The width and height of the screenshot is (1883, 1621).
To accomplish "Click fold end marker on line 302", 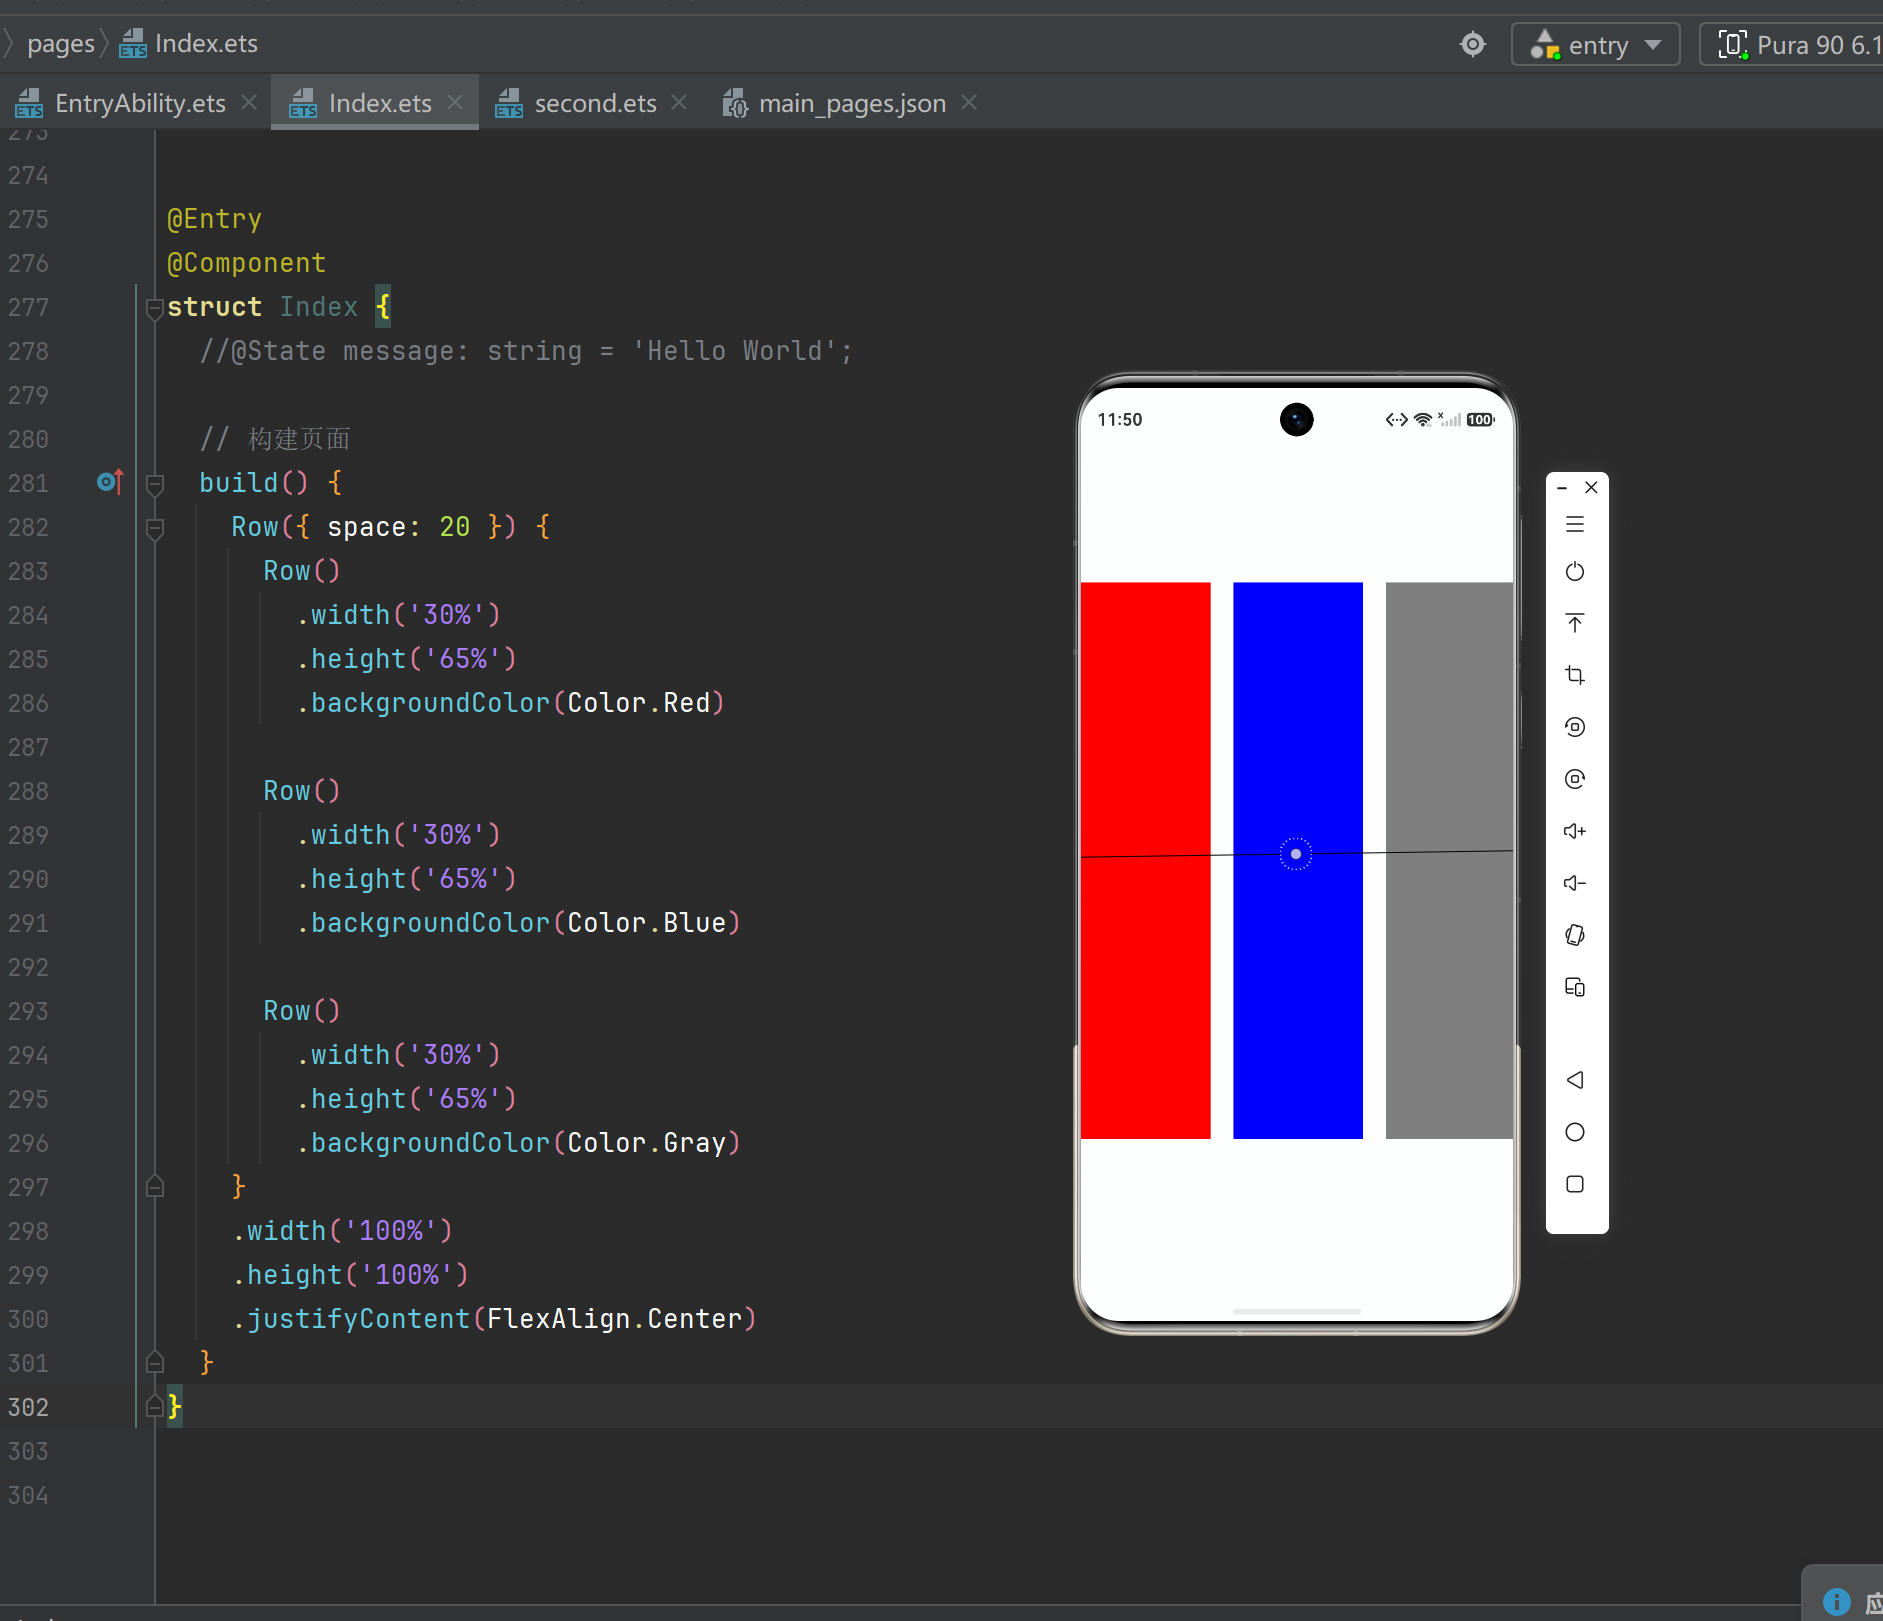I will pos(154,1407).
